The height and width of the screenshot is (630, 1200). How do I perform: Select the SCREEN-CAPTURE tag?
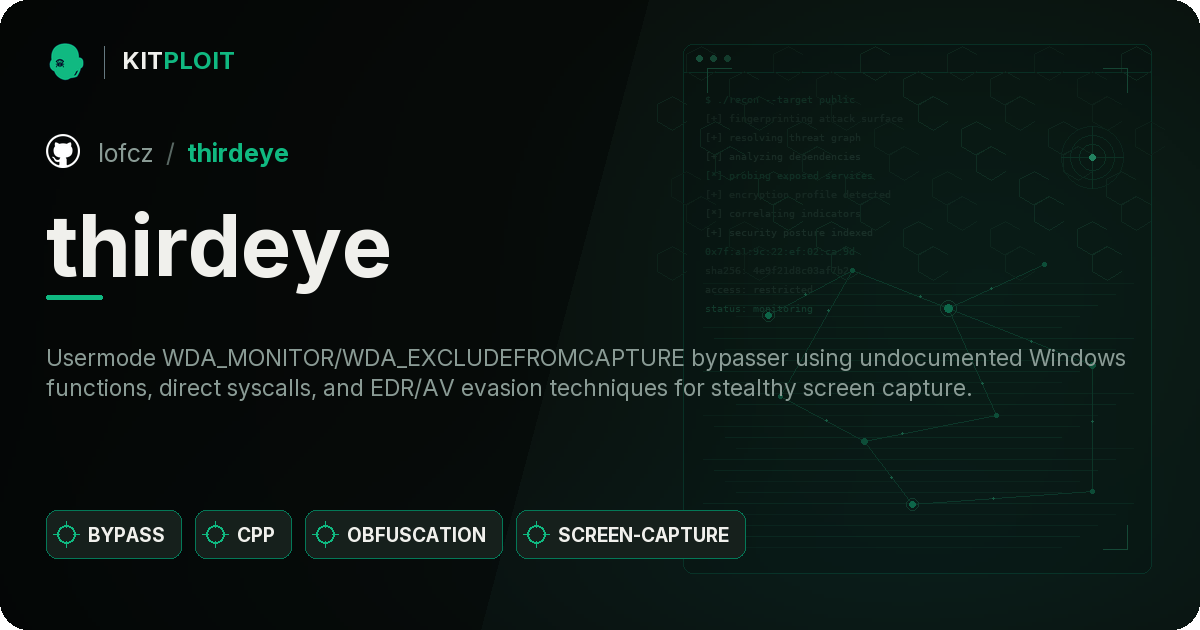pyautogui.click(x=631, y=534)
